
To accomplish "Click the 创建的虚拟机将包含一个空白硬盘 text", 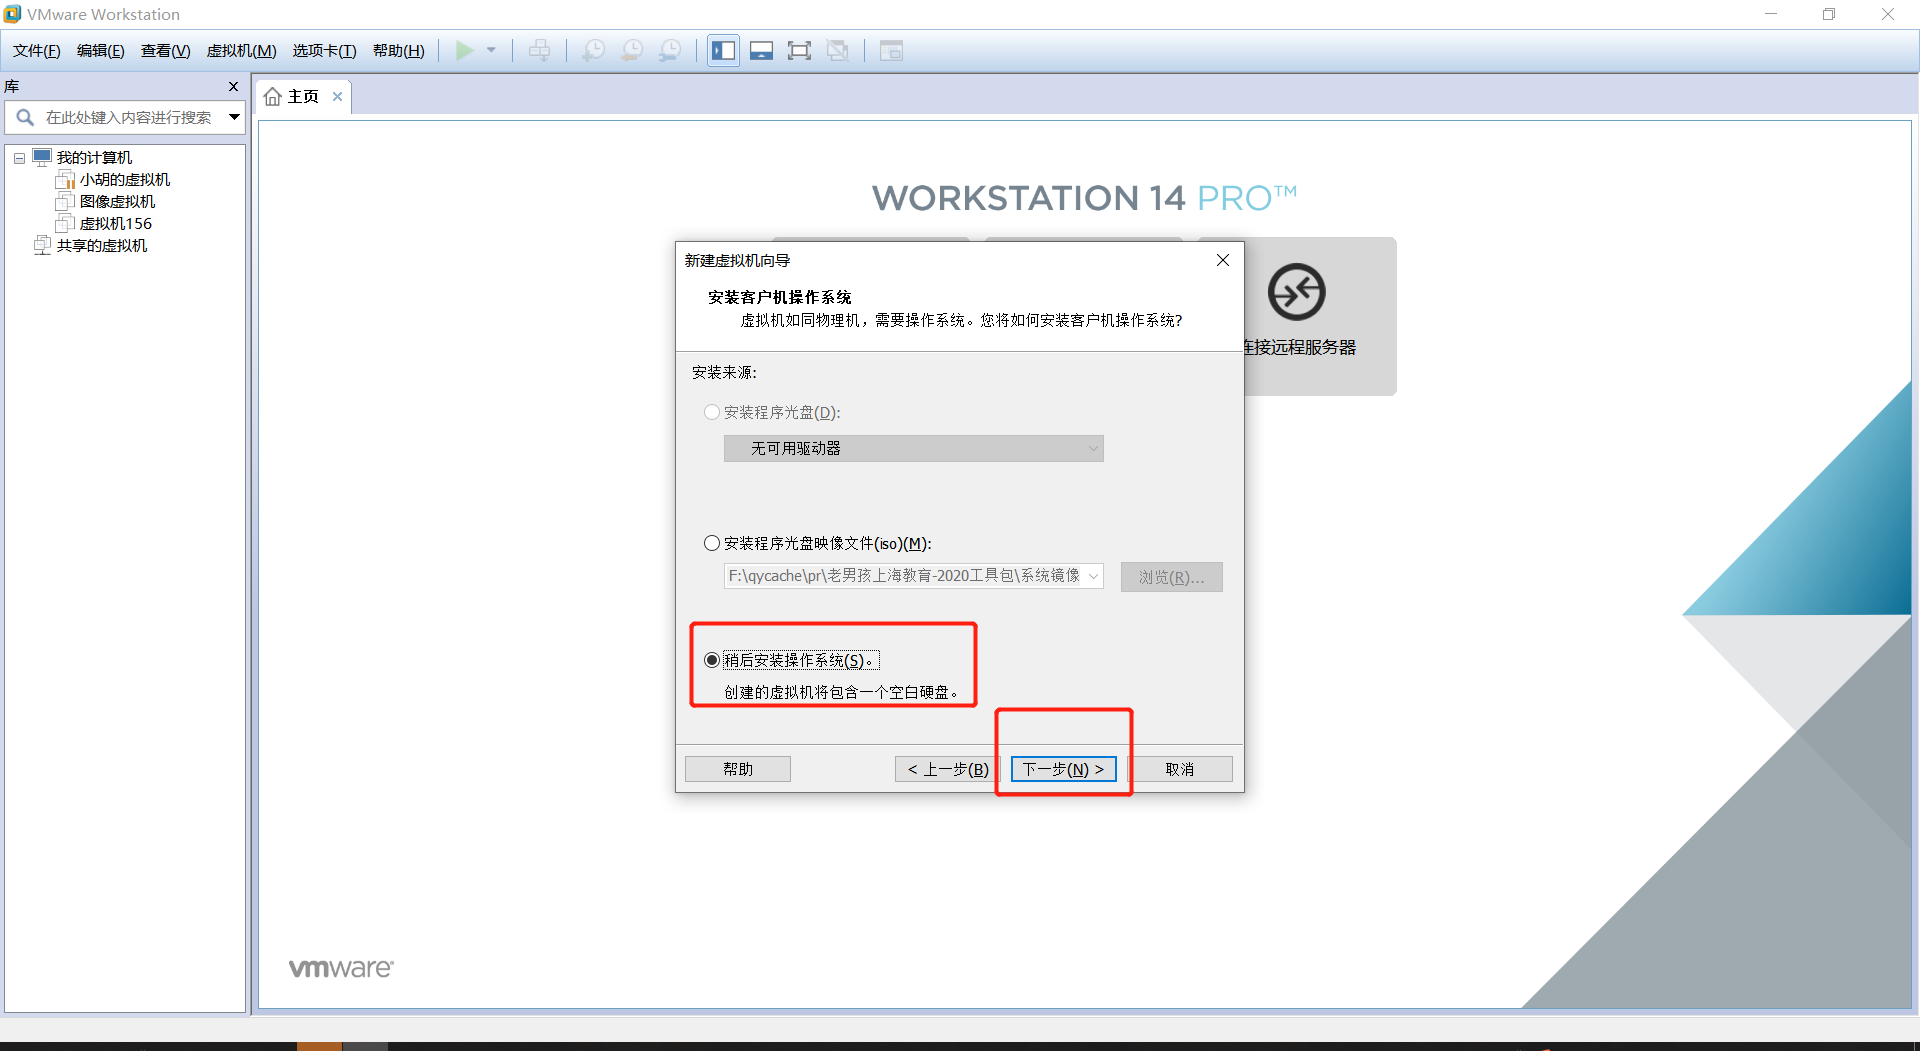I will (842, 692).
